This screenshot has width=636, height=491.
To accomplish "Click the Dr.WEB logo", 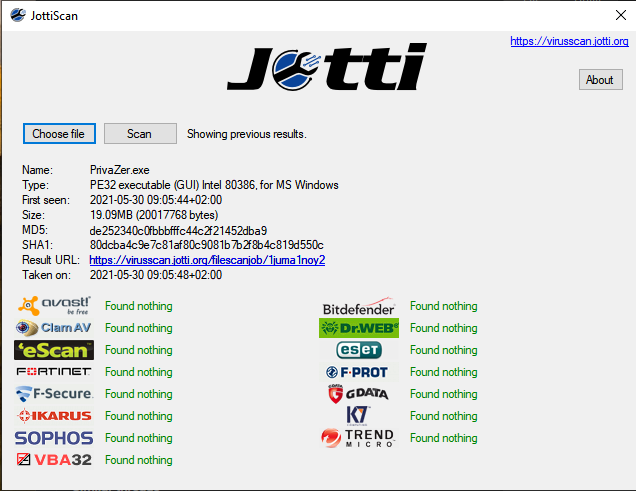I will tap(359, 328).
